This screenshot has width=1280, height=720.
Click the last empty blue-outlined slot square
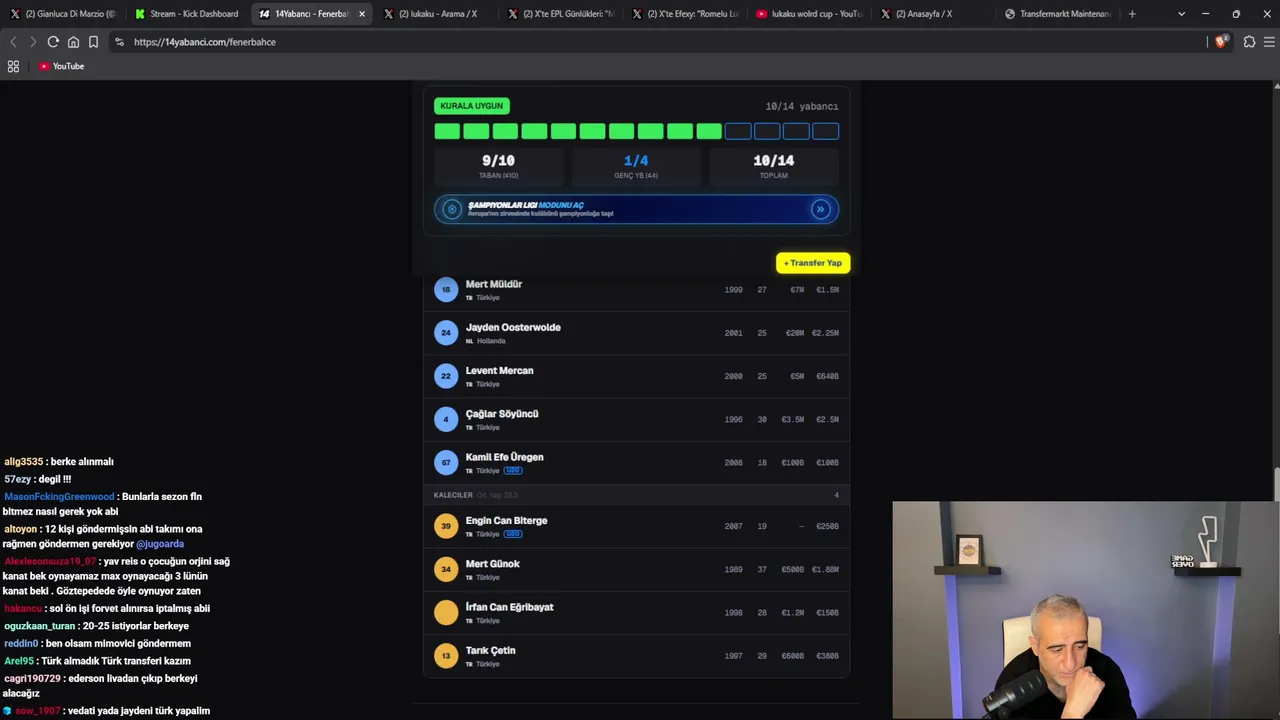825,131
